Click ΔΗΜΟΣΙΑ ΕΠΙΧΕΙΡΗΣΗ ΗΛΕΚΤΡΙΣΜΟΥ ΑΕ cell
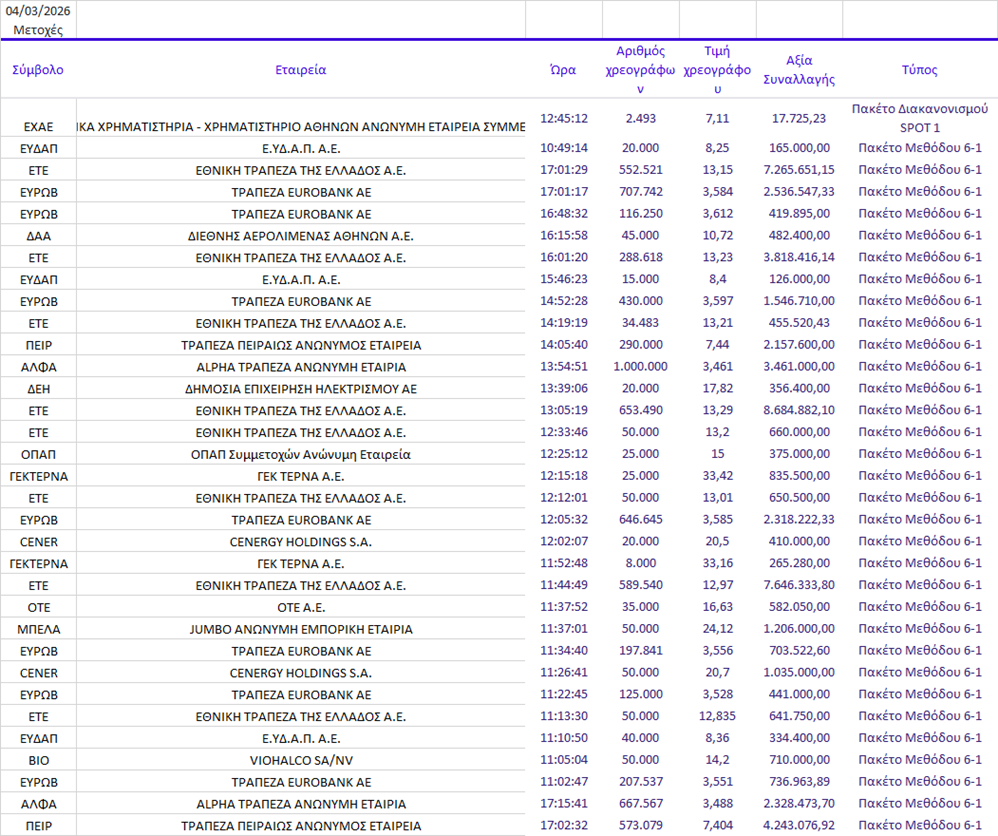998x836 pixels. [300, 388]
